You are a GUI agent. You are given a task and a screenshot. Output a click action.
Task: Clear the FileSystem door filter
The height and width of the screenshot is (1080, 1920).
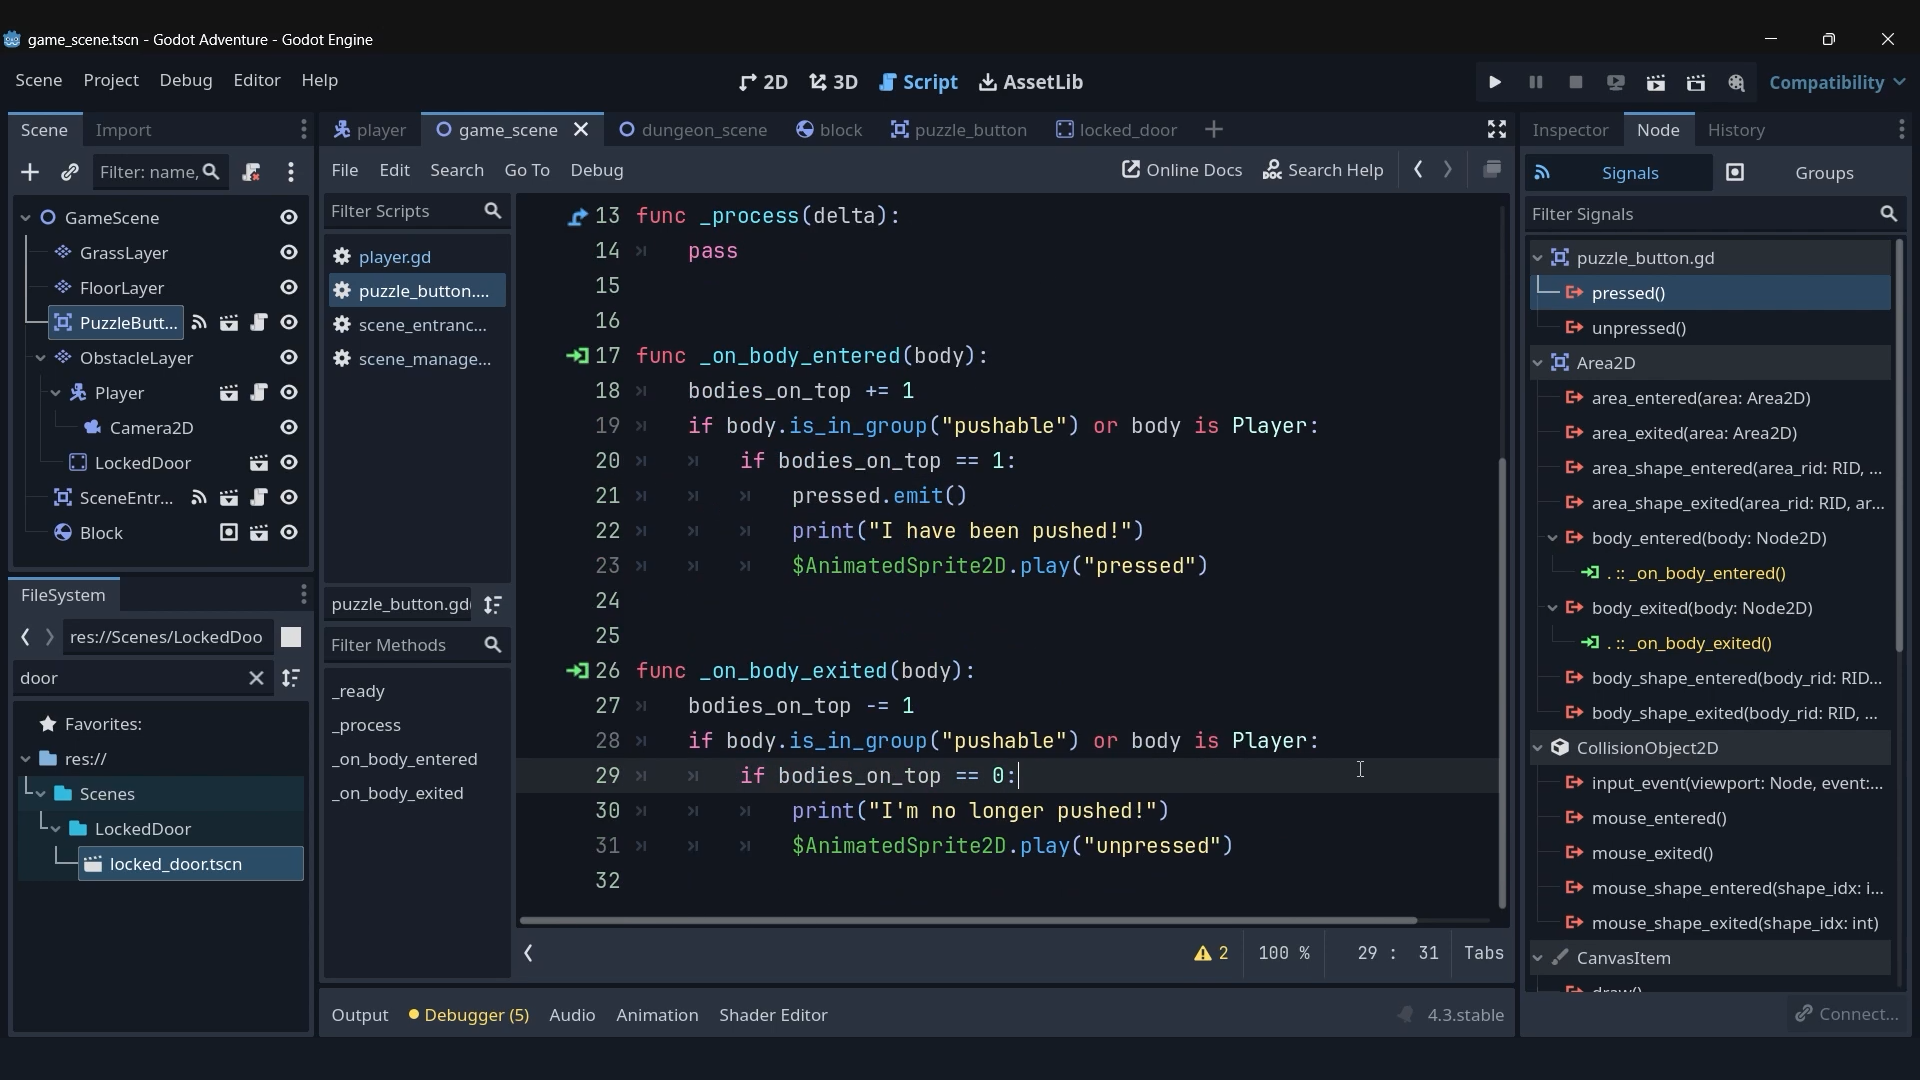pyautogui.click(x=256, y=678)
